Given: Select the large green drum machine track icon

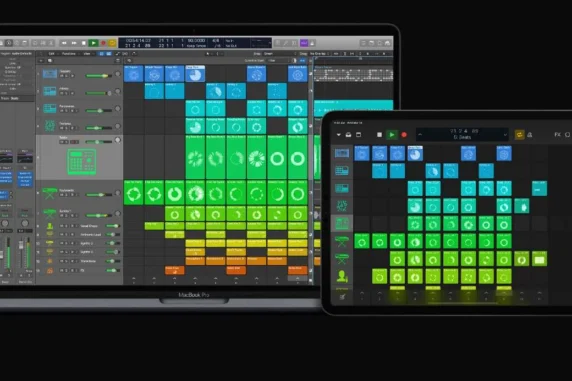Looking at the screenshot, I should (x=81, y=161).
